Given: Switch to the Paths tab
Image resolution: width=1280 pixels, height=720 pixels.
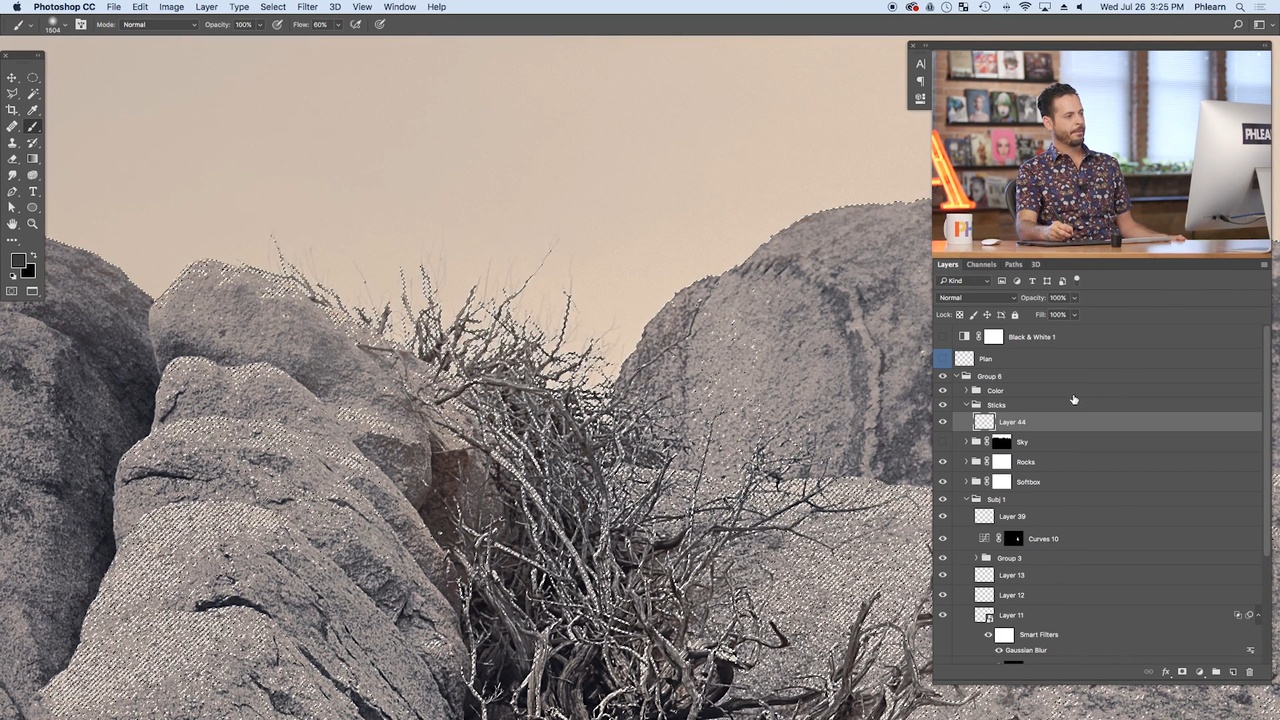Looking at the screenshot, I should [1013, 265].
